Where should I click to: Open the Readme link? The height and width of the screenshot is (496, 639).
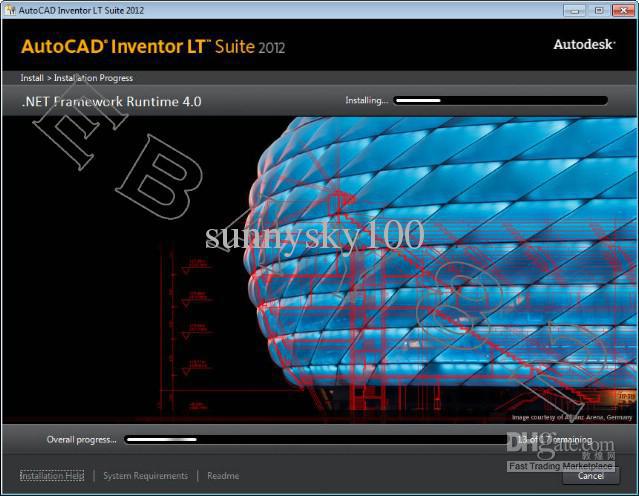(x=223, y=476)
